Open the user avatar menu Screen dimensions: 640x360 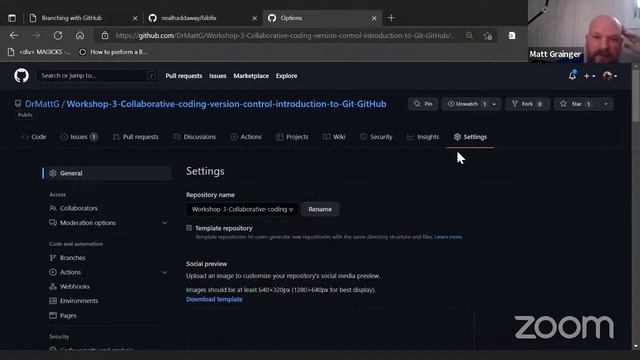(x=610, y=76)
